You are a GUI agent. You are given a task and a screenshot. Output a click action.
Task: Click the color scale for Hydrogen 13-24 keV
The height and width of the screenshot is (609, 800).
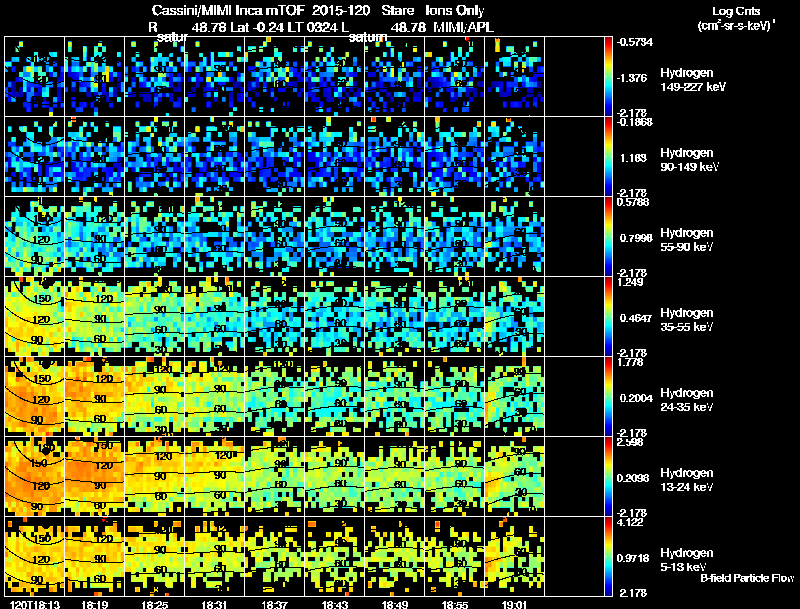pos(608,476)
